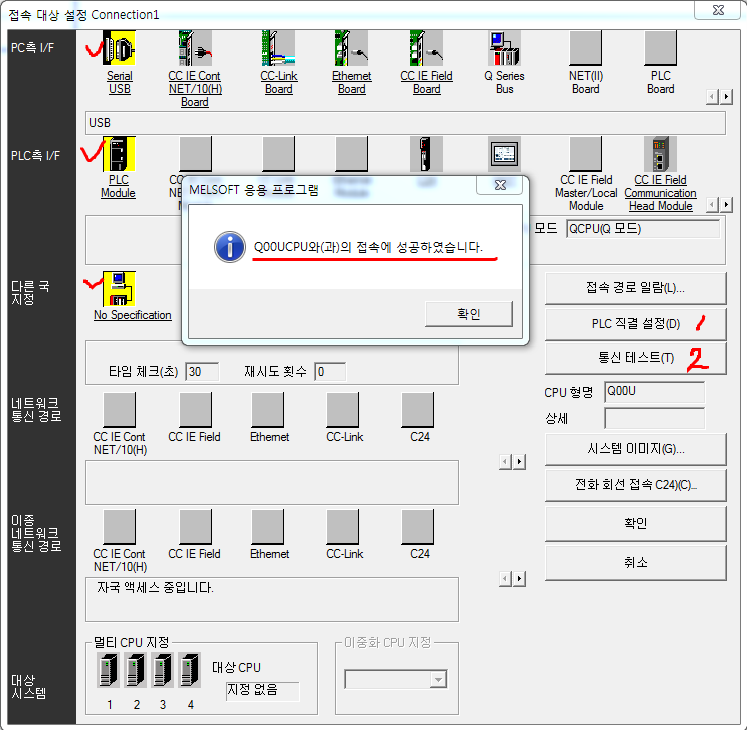747x730 pixels.
Task: Pick CC-Link in network route row
Action: coord(343,410)
